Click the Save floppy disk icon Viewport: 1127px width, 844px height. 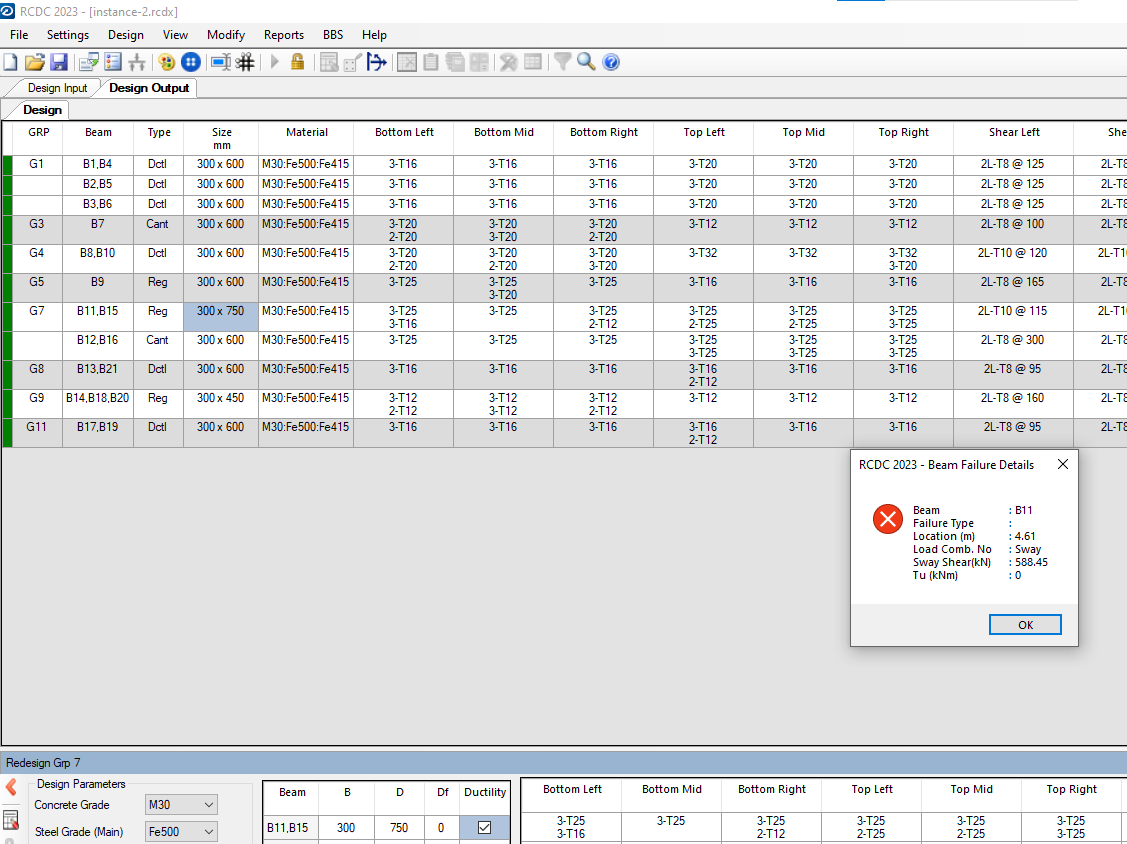click(58, 62)
